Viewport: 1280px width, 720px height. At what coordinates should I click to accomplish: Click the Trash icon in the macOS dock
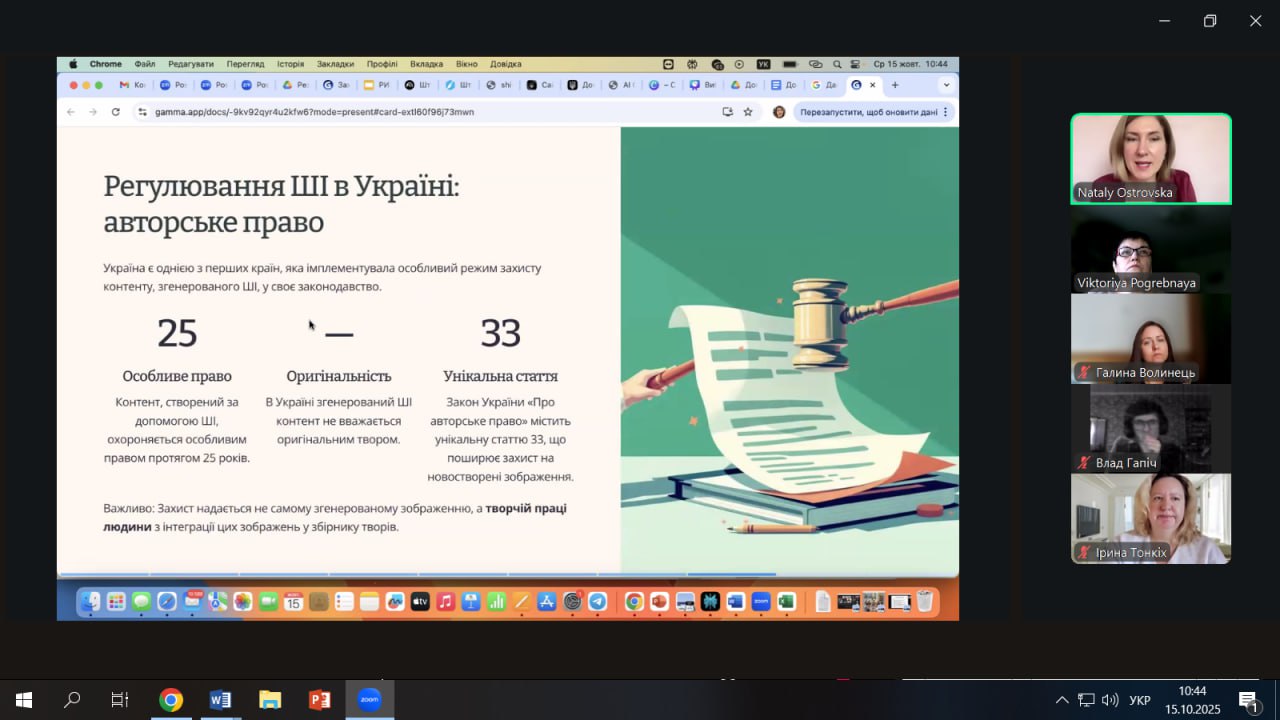pos(925,602)
